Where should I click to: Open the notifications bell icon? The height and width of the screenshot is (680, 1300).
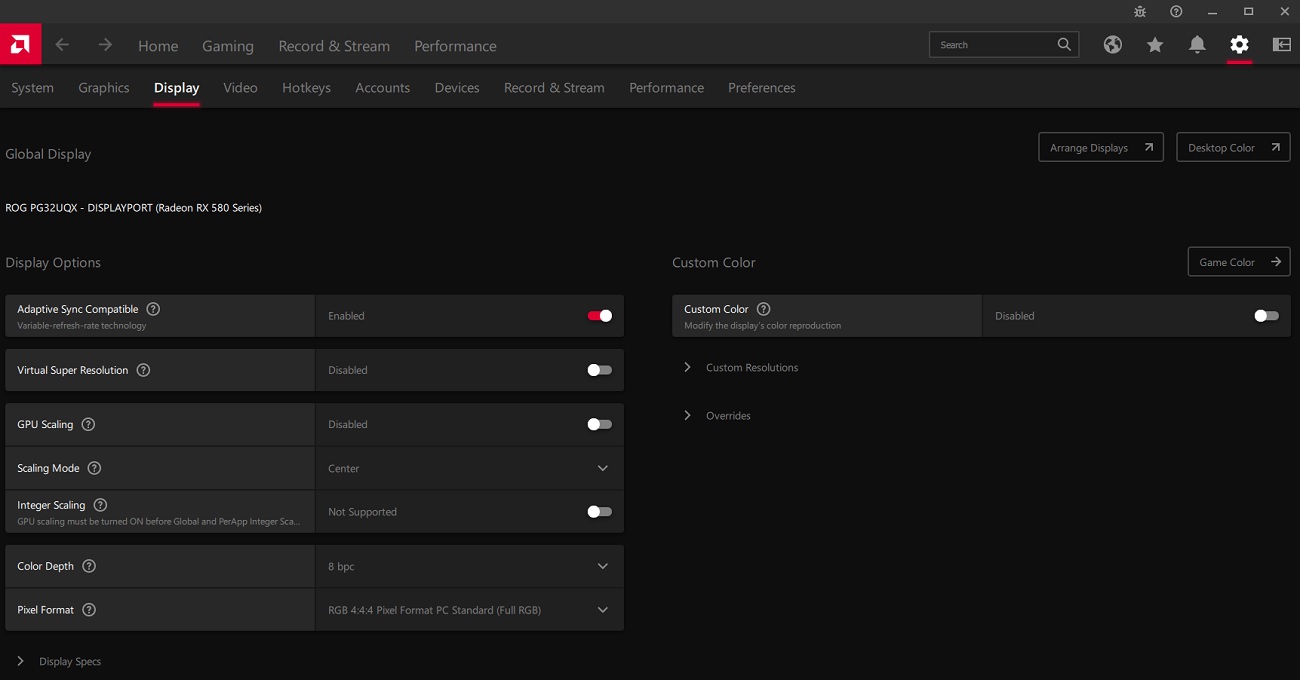[x=1197, y=45]
